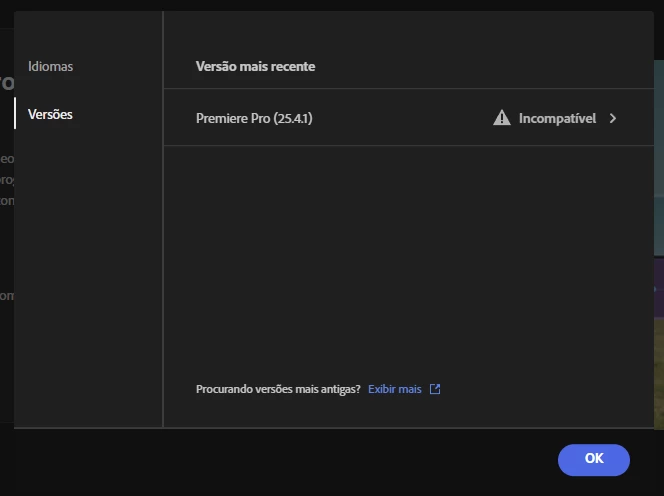
Task: Click the Incompatível status label
Action: pos(557,118)
